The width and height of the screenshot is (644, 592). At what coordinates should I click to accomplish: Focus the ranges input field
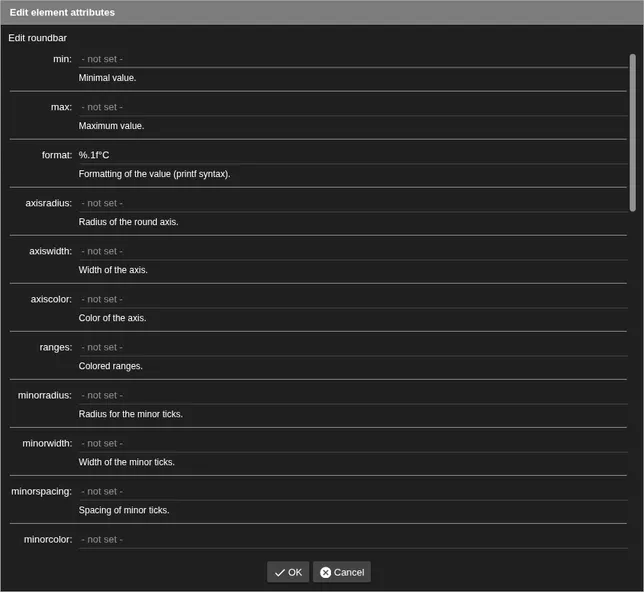pyautogui.click(x=353, y=348)
